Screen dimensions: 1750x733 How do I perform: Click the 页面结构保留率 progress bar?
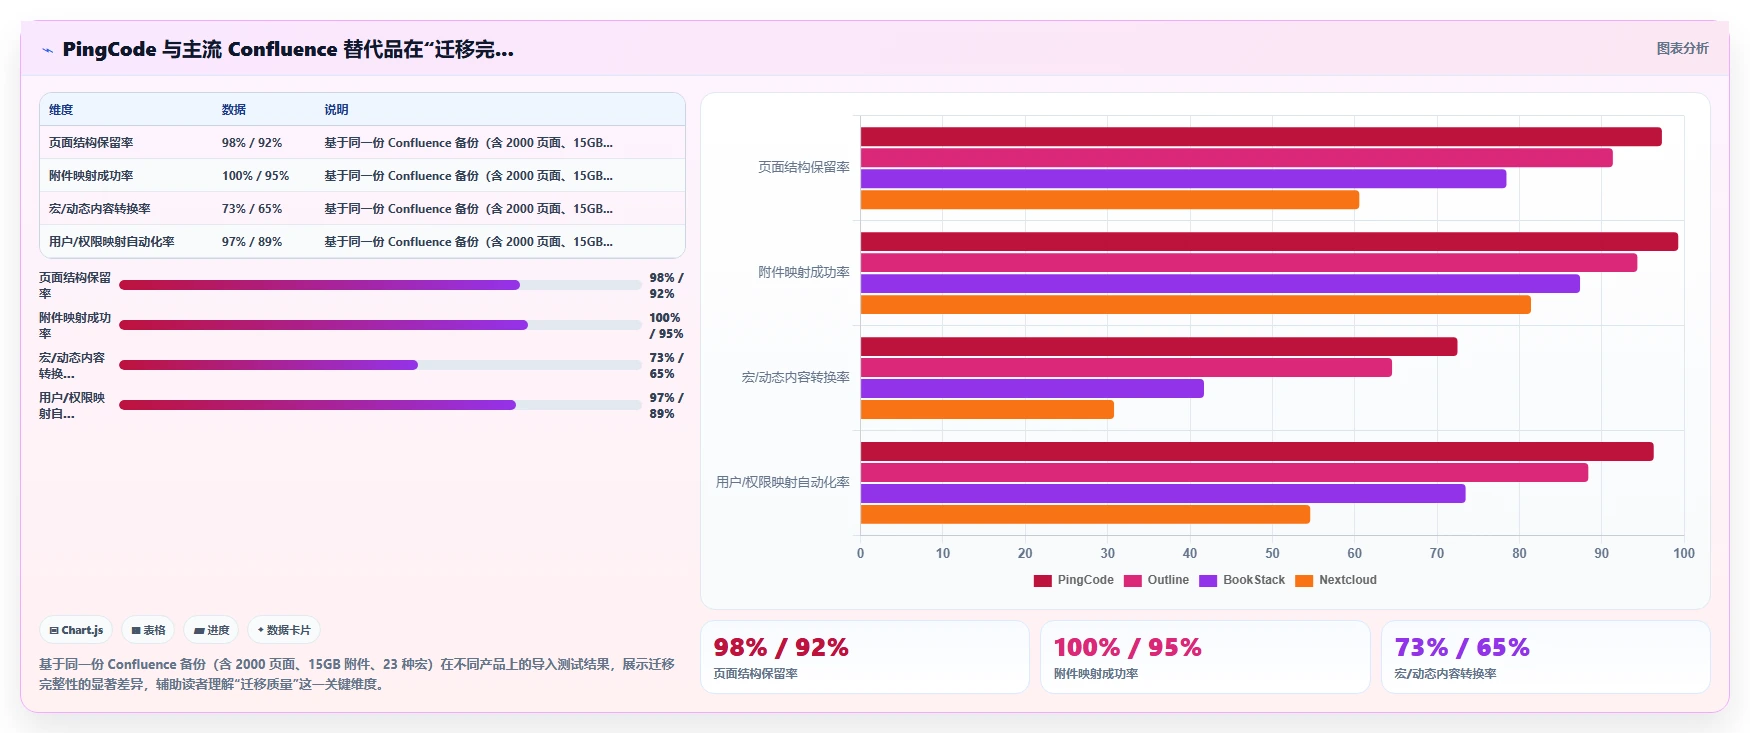tap(380, 285)
